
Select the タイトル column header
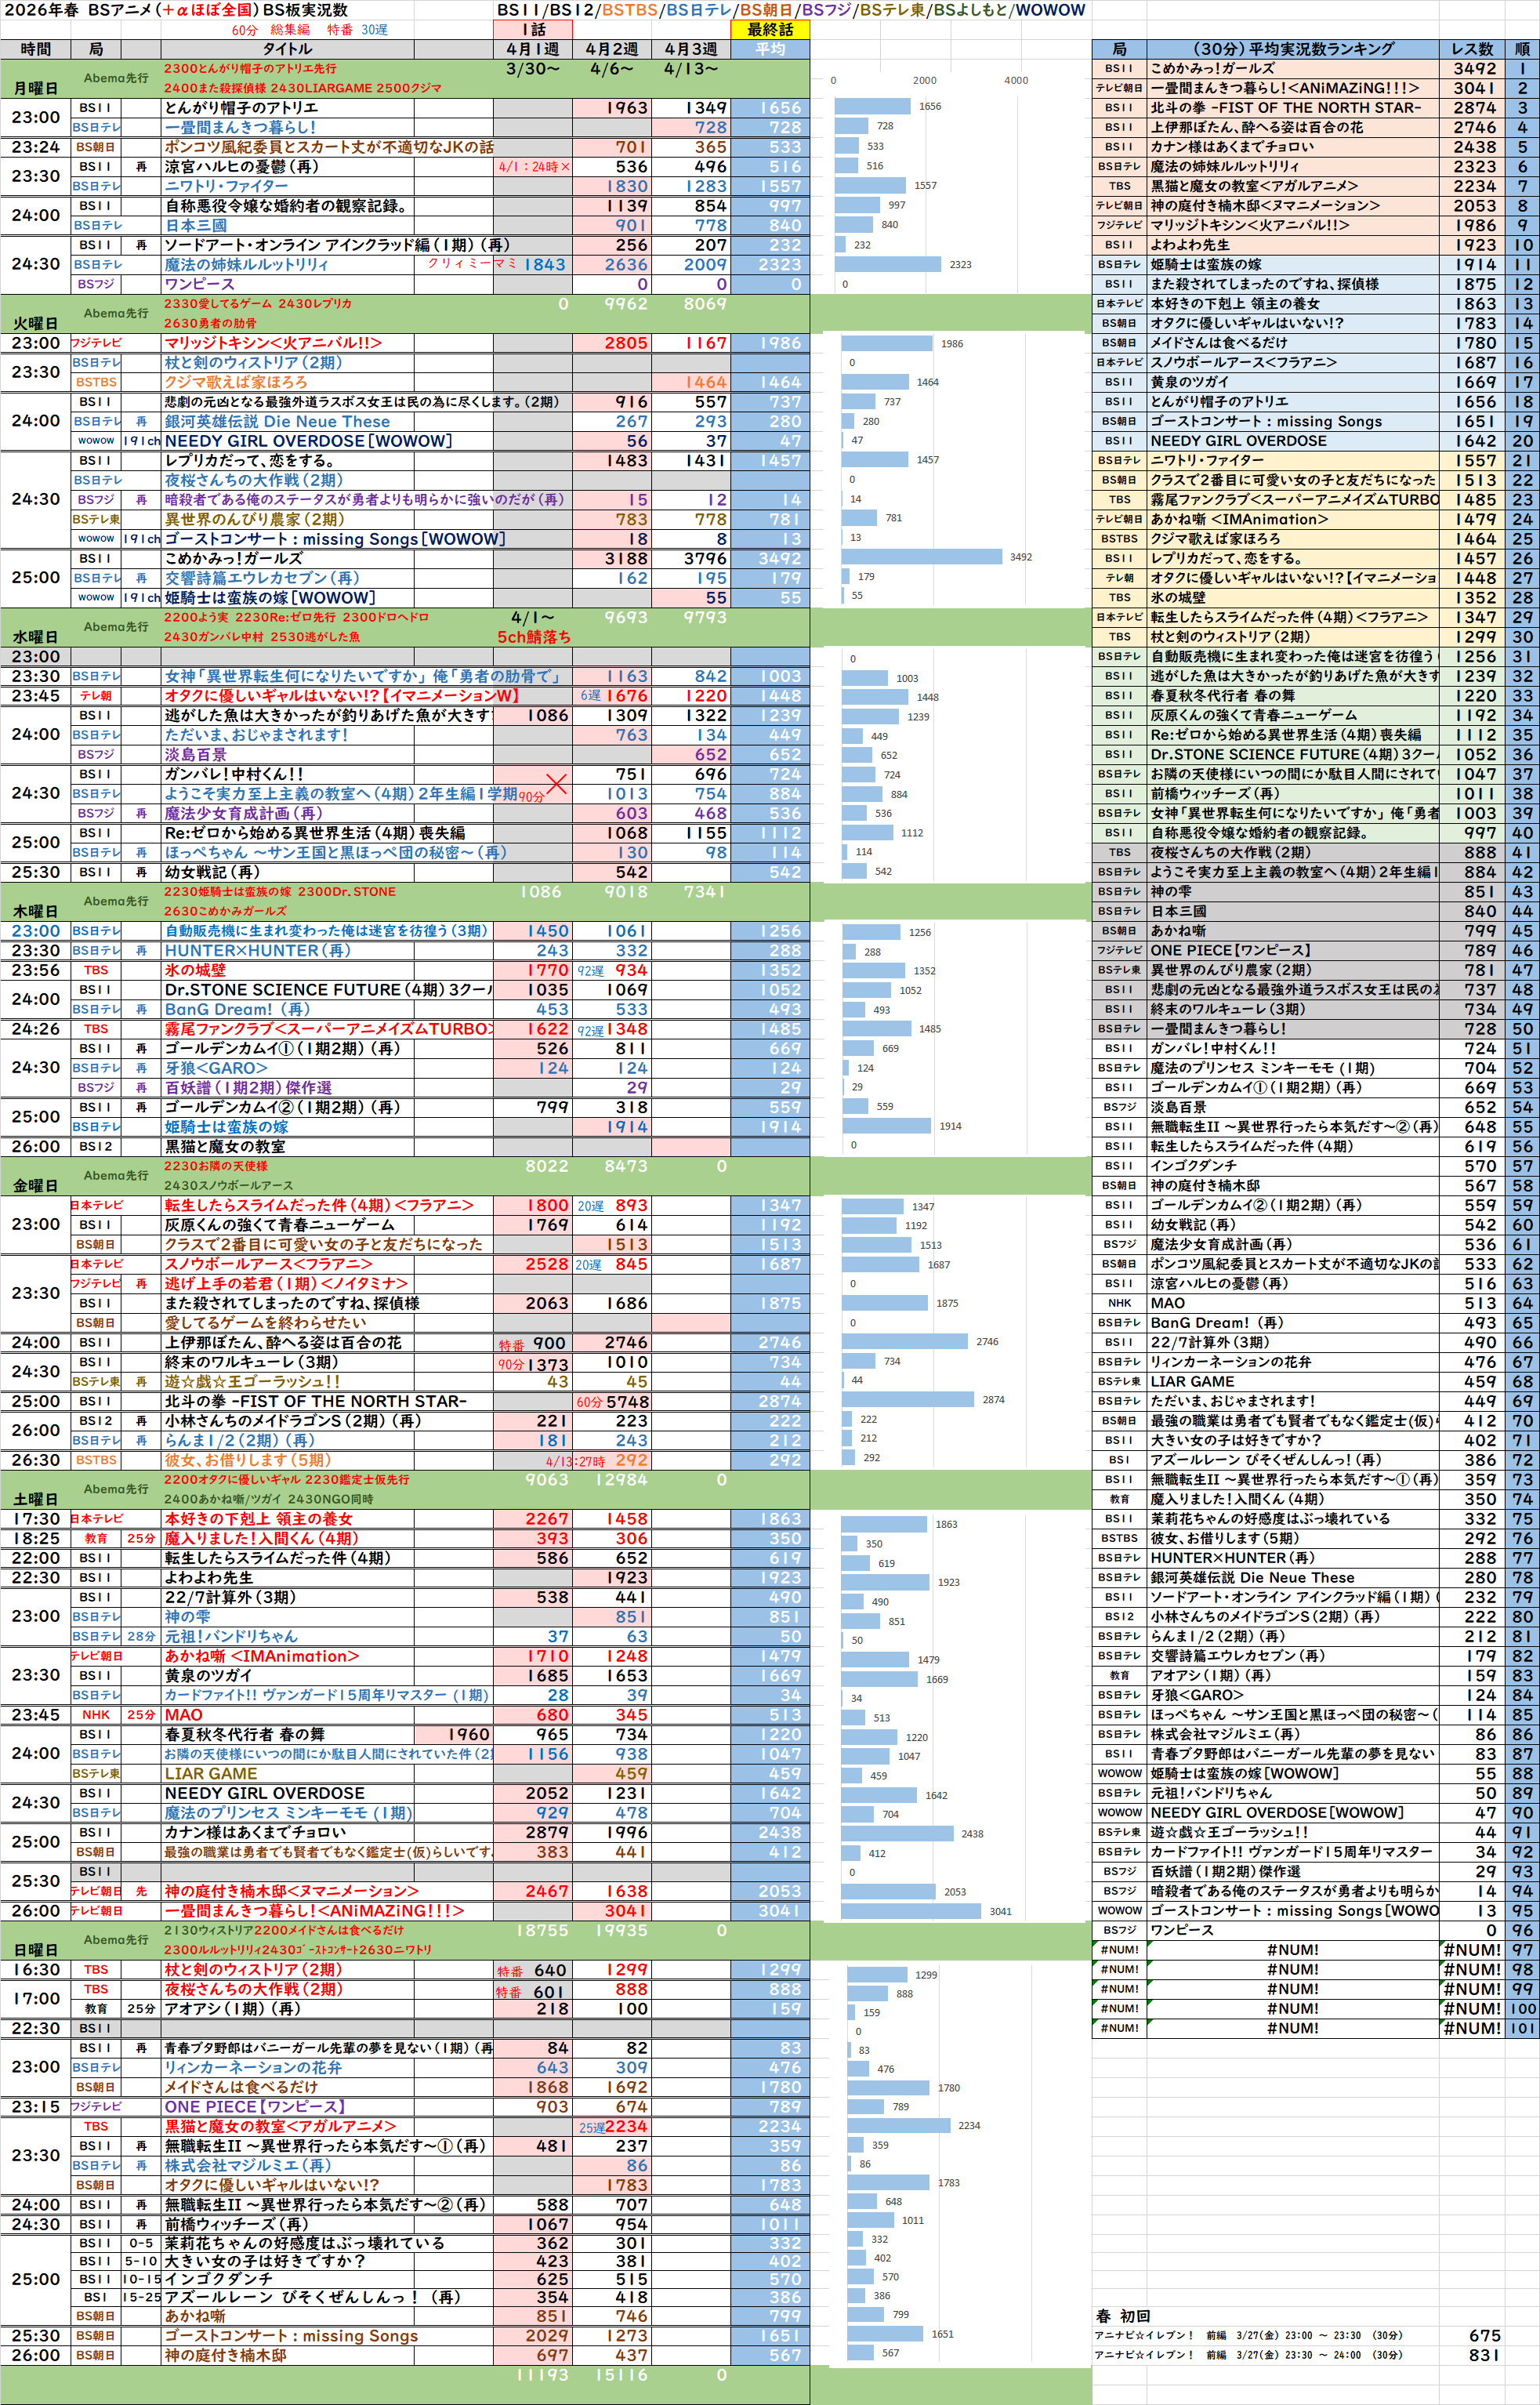[x=287, y=49]
